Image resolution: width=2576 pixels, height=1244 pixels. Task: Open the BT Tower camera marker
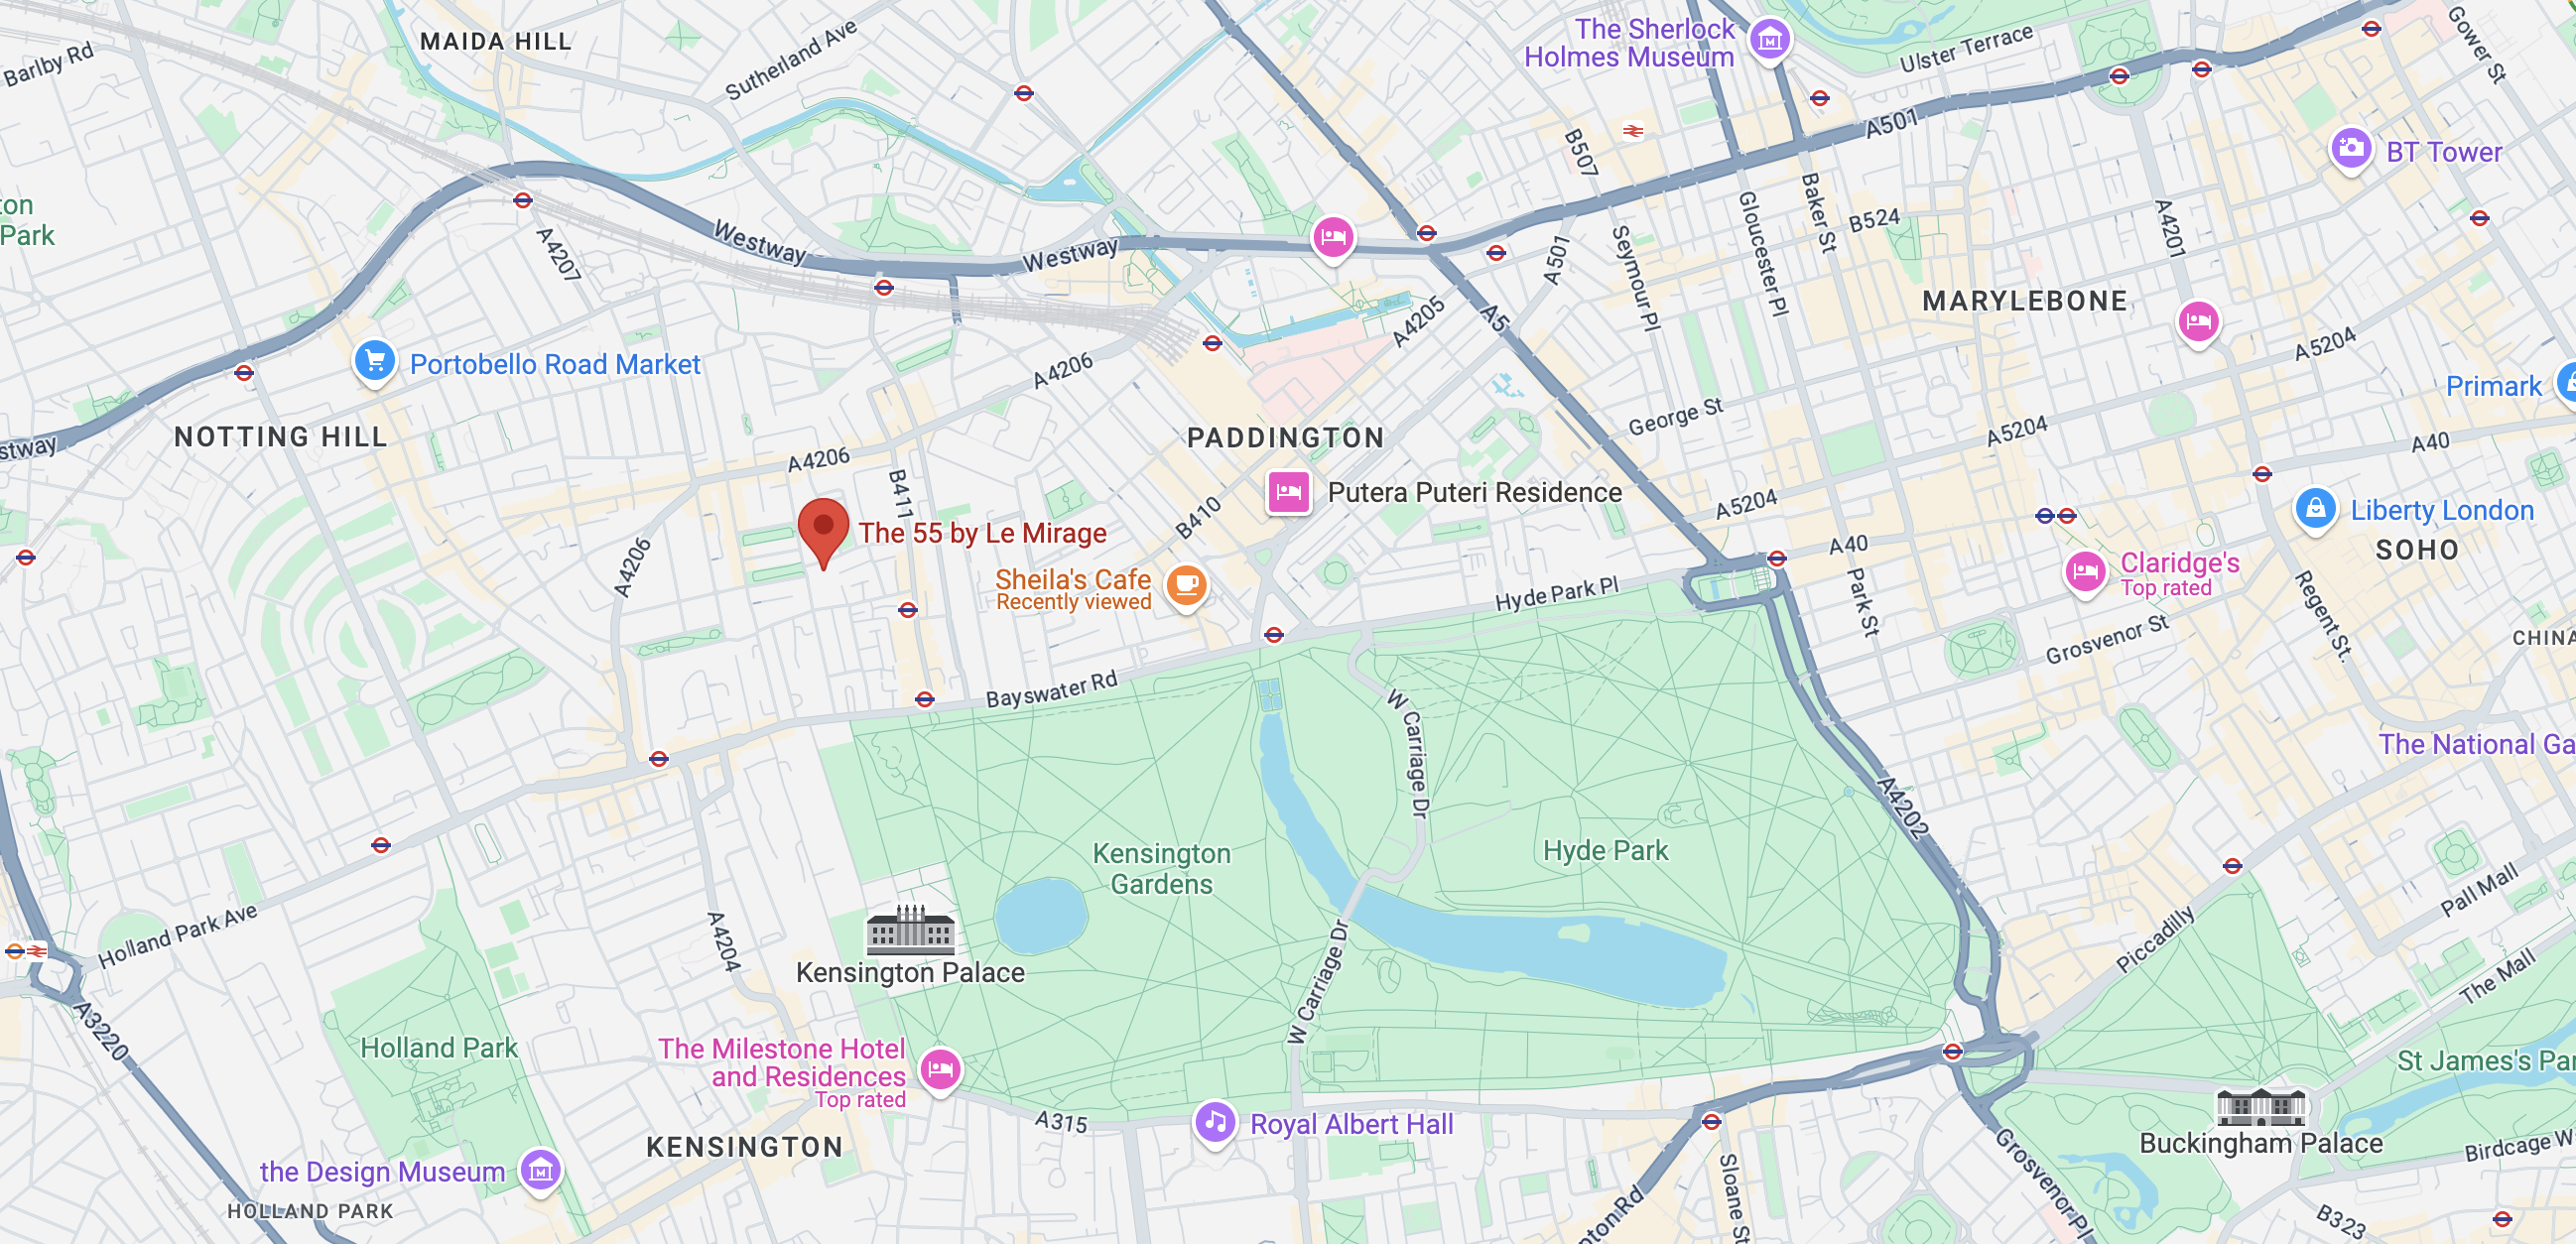click(2351, 150)
